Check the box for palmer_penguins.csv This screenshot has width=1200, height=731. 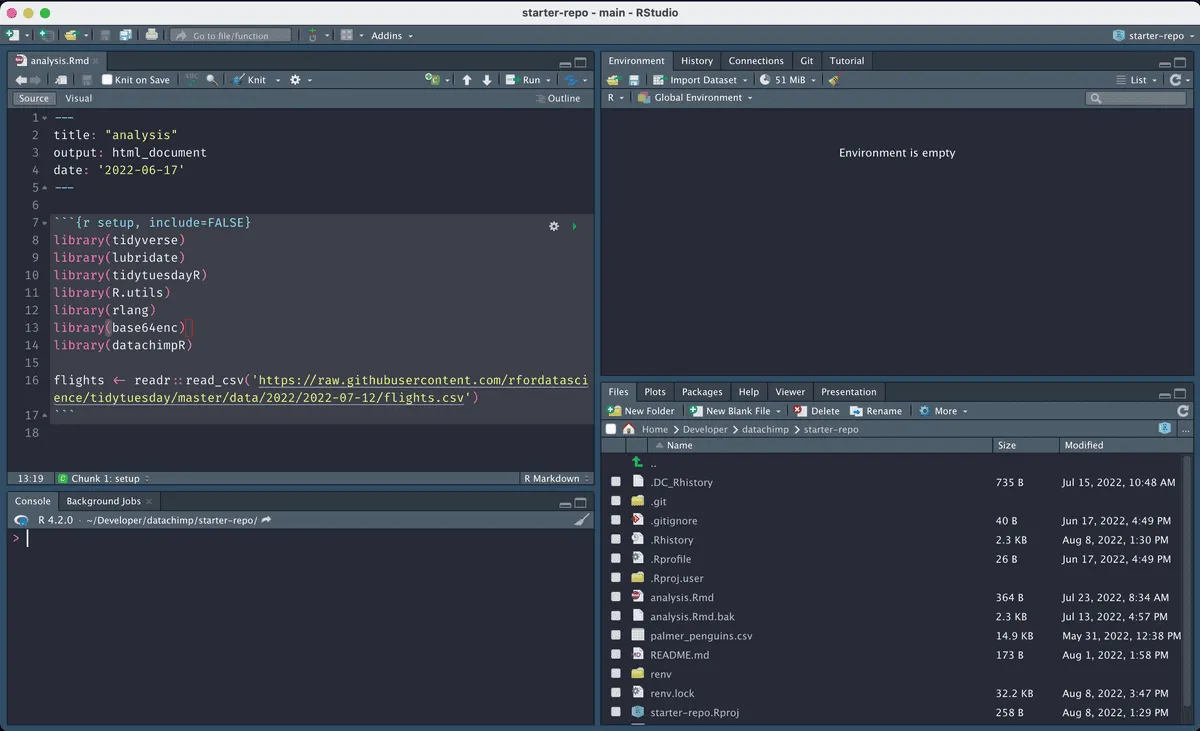[616, 636]
